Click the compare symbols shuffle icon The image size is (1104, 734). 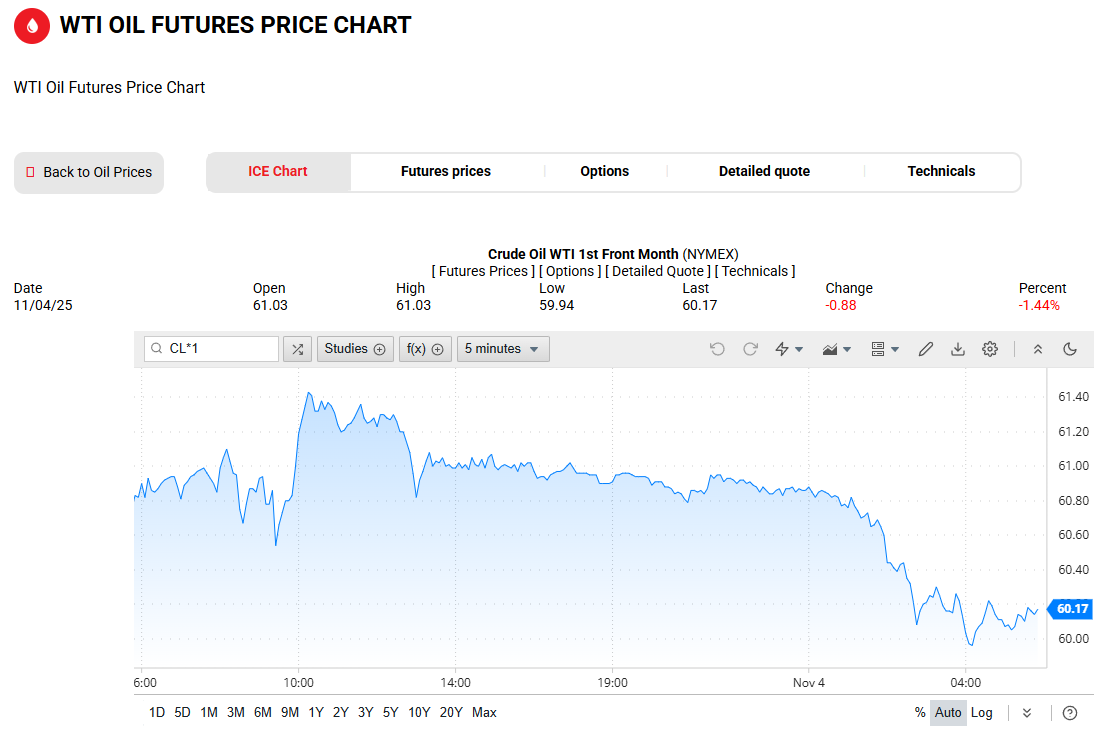pyautogui.click(x=297, y=349)
